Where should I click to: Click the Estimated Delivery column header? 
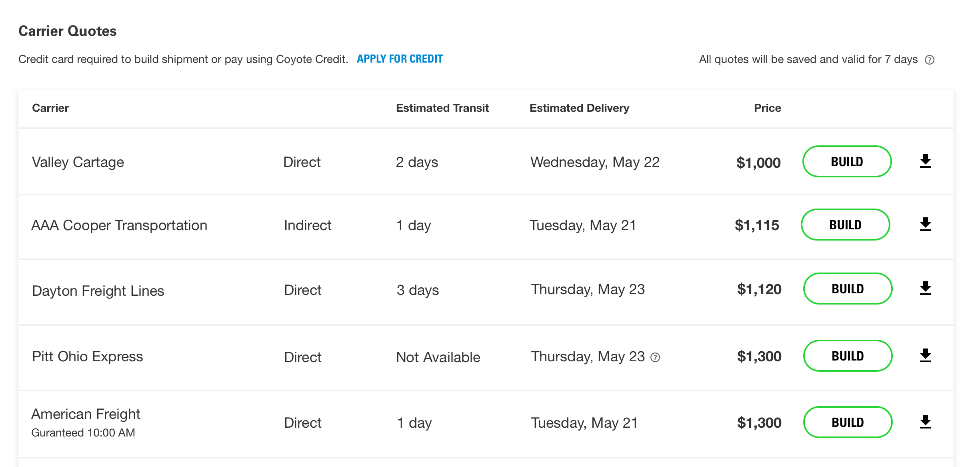pyautogui.click(x=579, y=108)
